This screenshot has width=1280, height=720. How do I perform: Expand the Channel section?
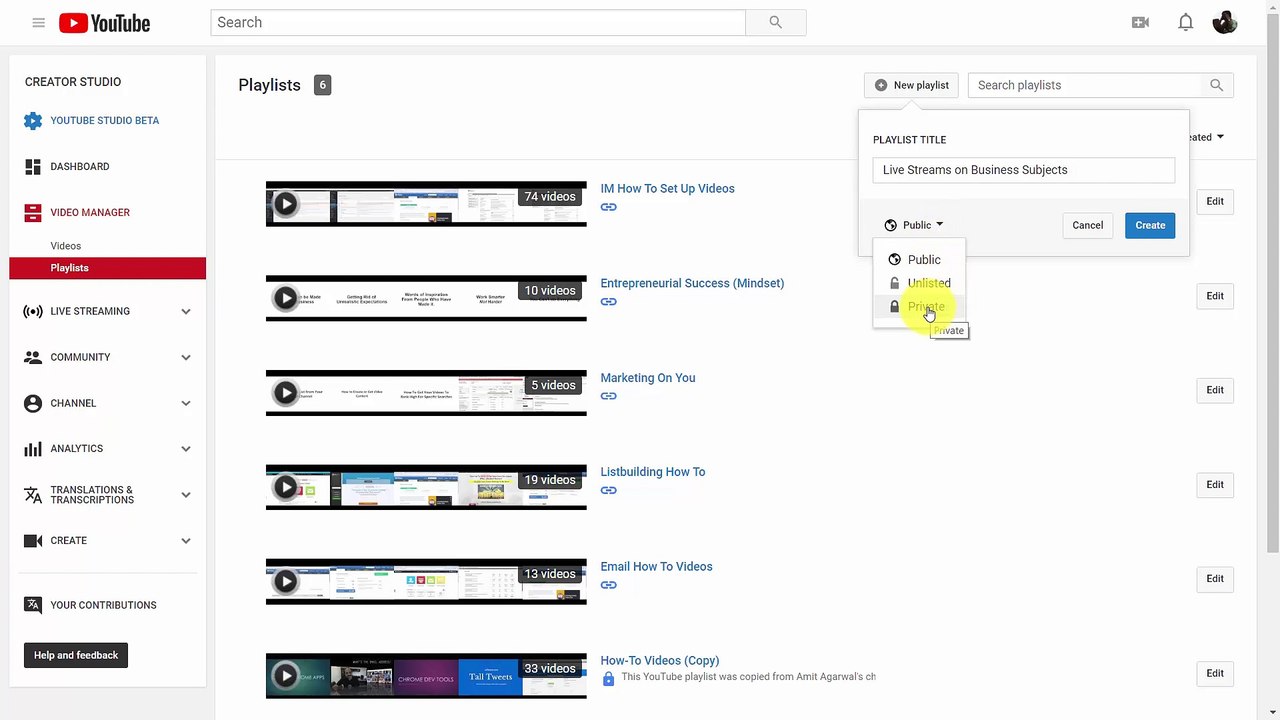click(185, 403)
